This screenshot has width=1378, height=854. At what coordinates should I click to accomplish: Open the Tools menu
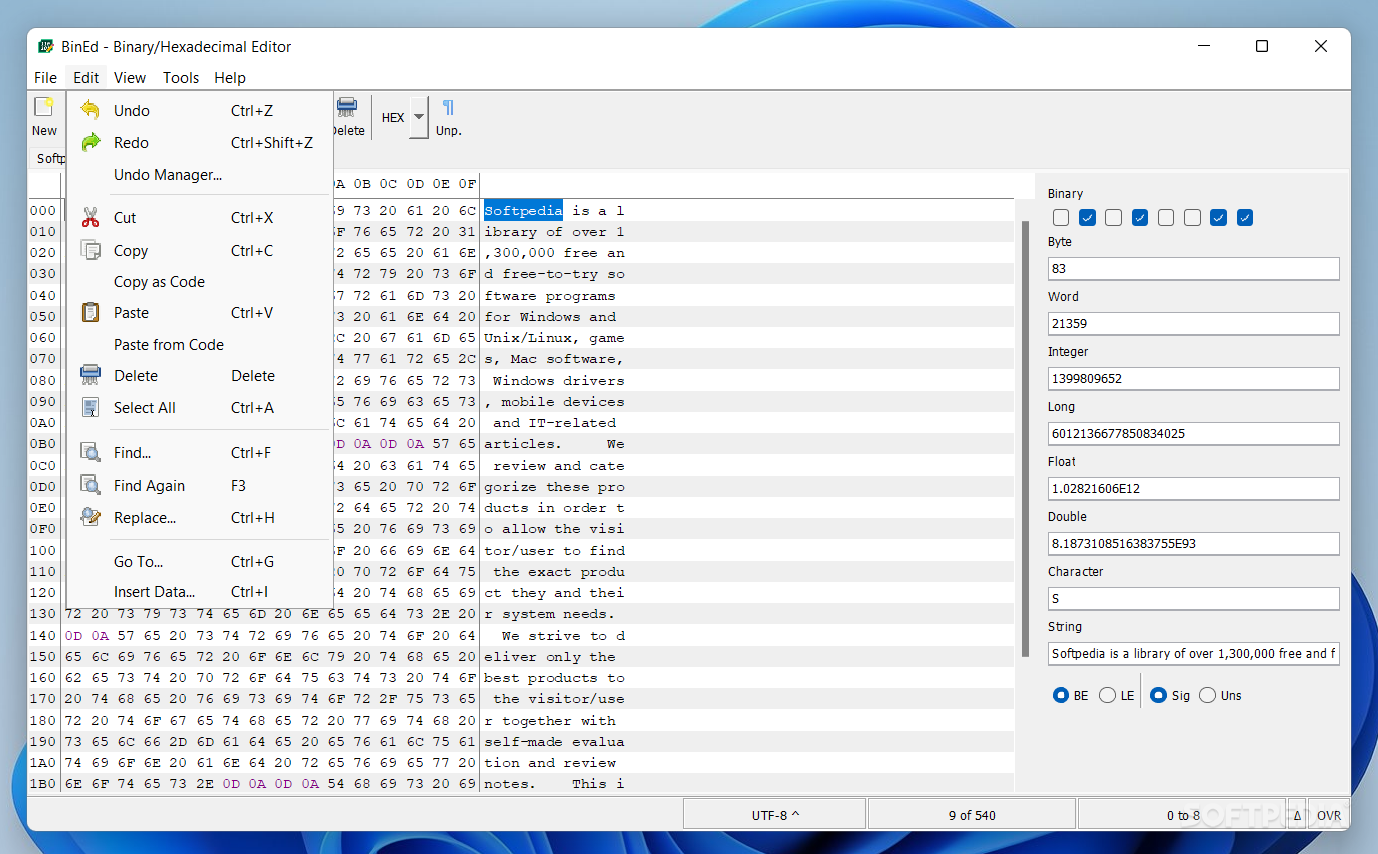[x=181, y=77]
